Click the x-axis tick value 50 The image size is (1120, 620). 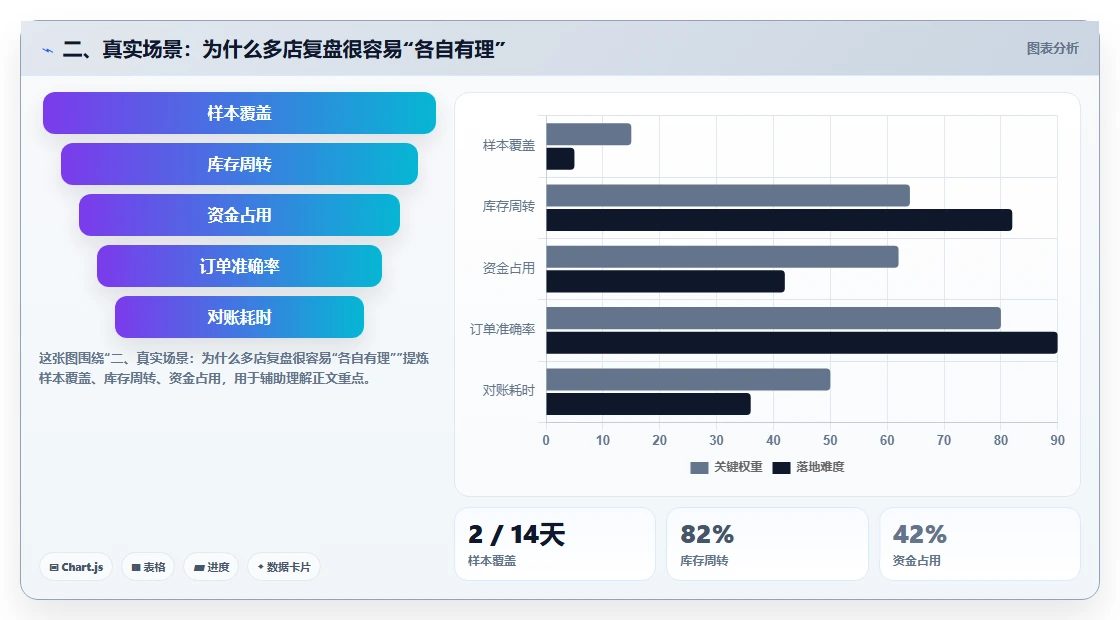tap(830, 441)
